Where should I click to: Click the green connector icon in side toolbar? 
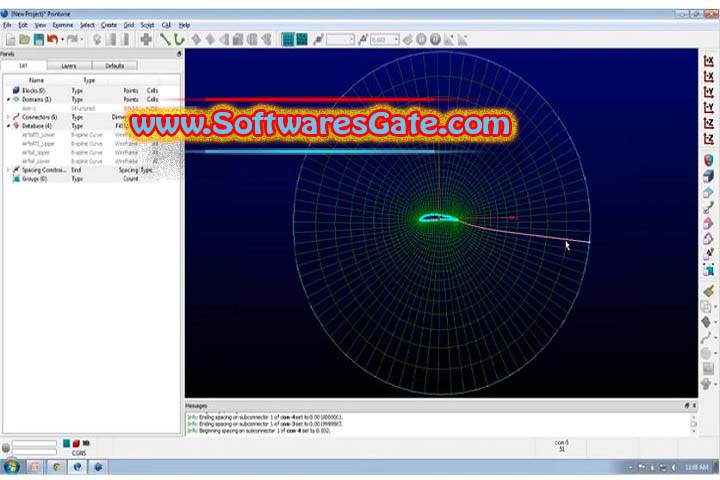point(709,208)
